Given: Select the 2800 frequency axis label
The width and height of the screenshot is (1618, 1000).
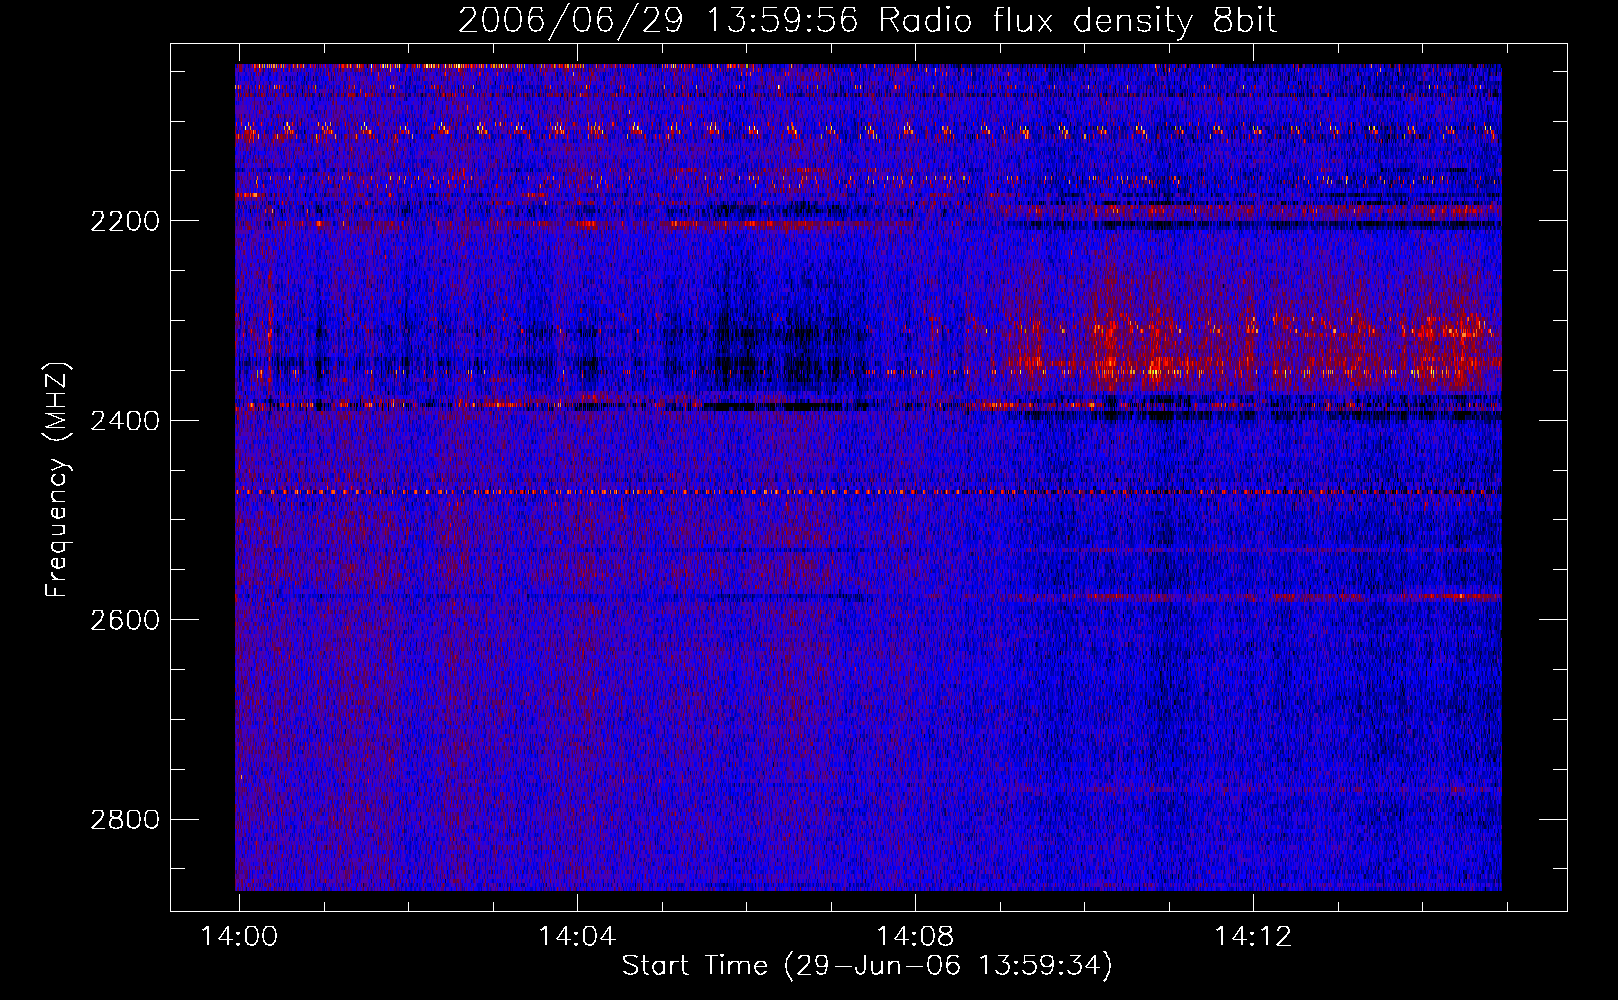Looking at the screenshot, I should pyautogui.click(x=125, y=820).
